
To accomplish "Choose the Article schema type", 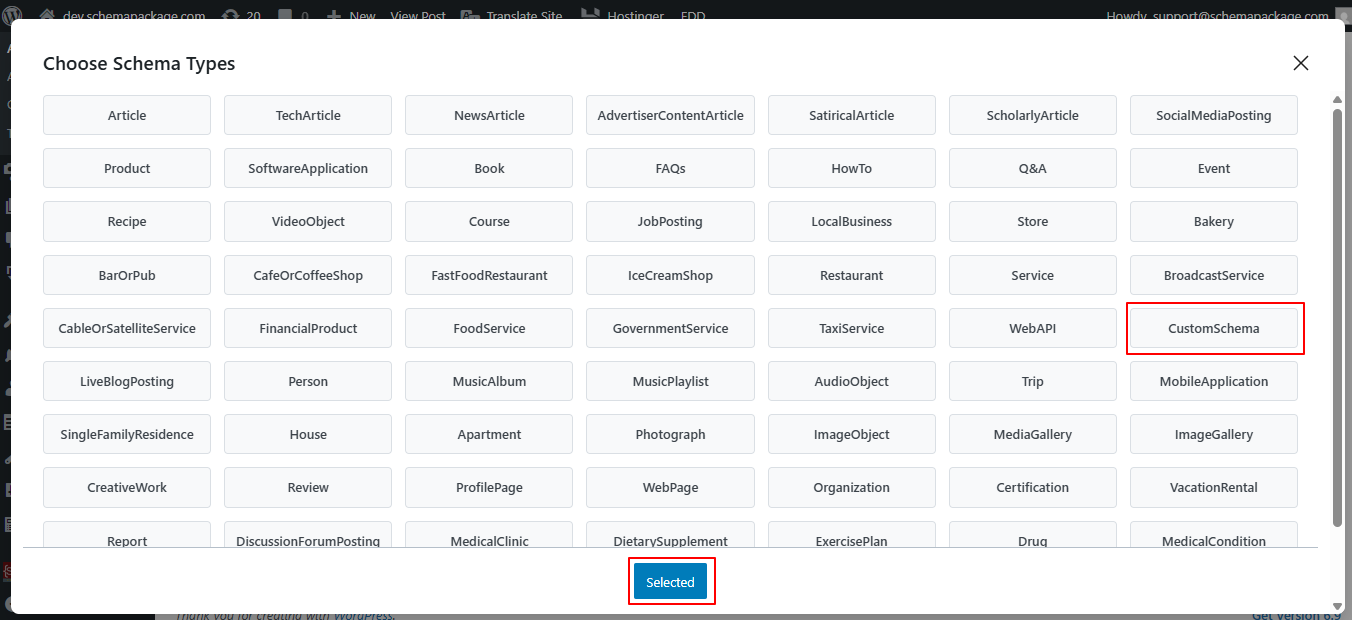I will 127,115.
